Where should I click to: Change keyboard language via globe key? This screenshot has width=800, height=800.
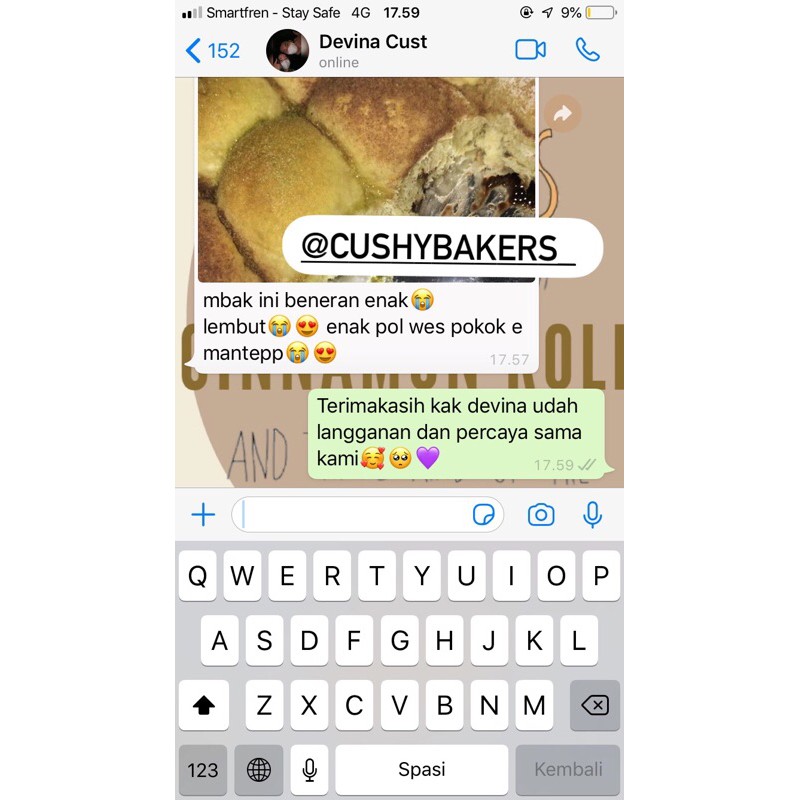(x=259, y=769)
